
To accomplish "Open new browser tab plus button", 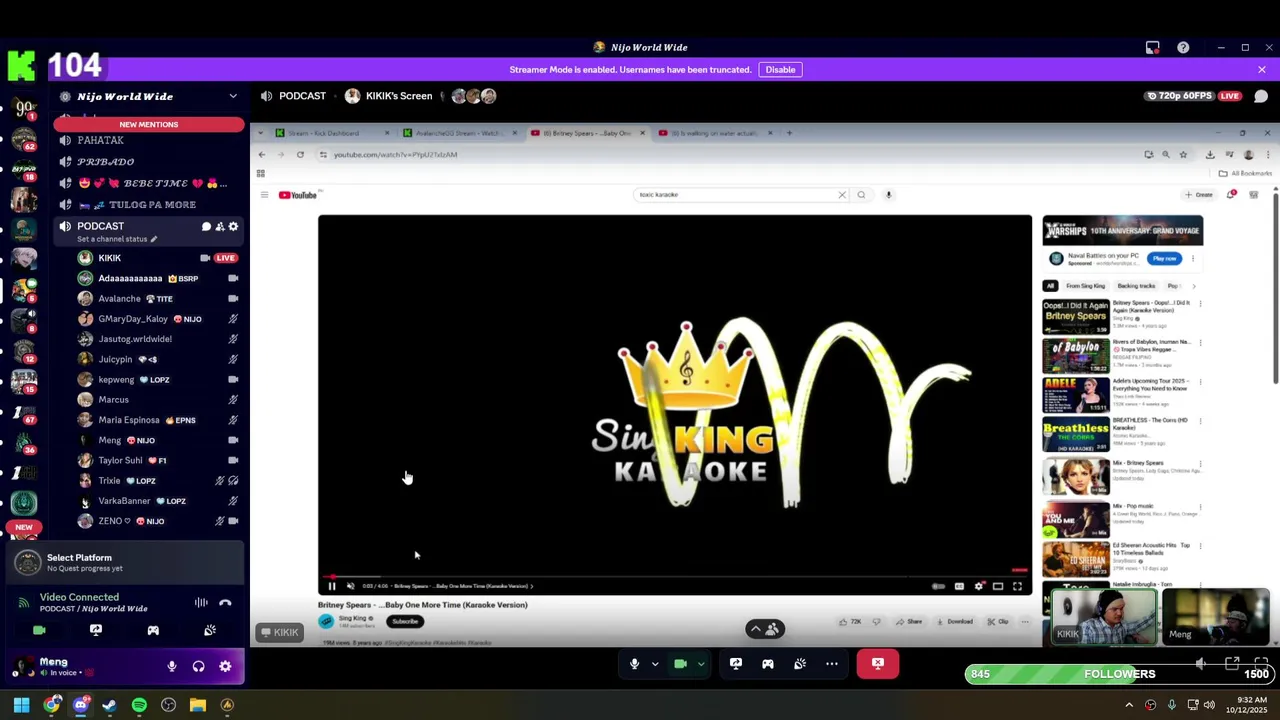I will (789, 133).
